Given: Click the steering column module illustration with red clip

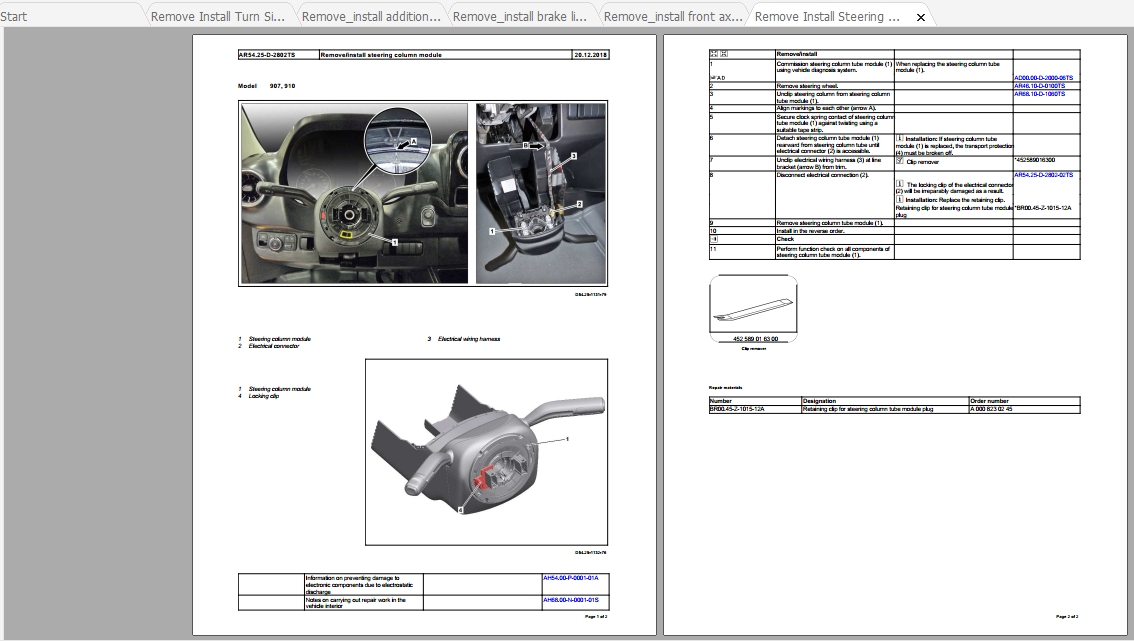Looking at the screenshot, I should click(486, 452).
